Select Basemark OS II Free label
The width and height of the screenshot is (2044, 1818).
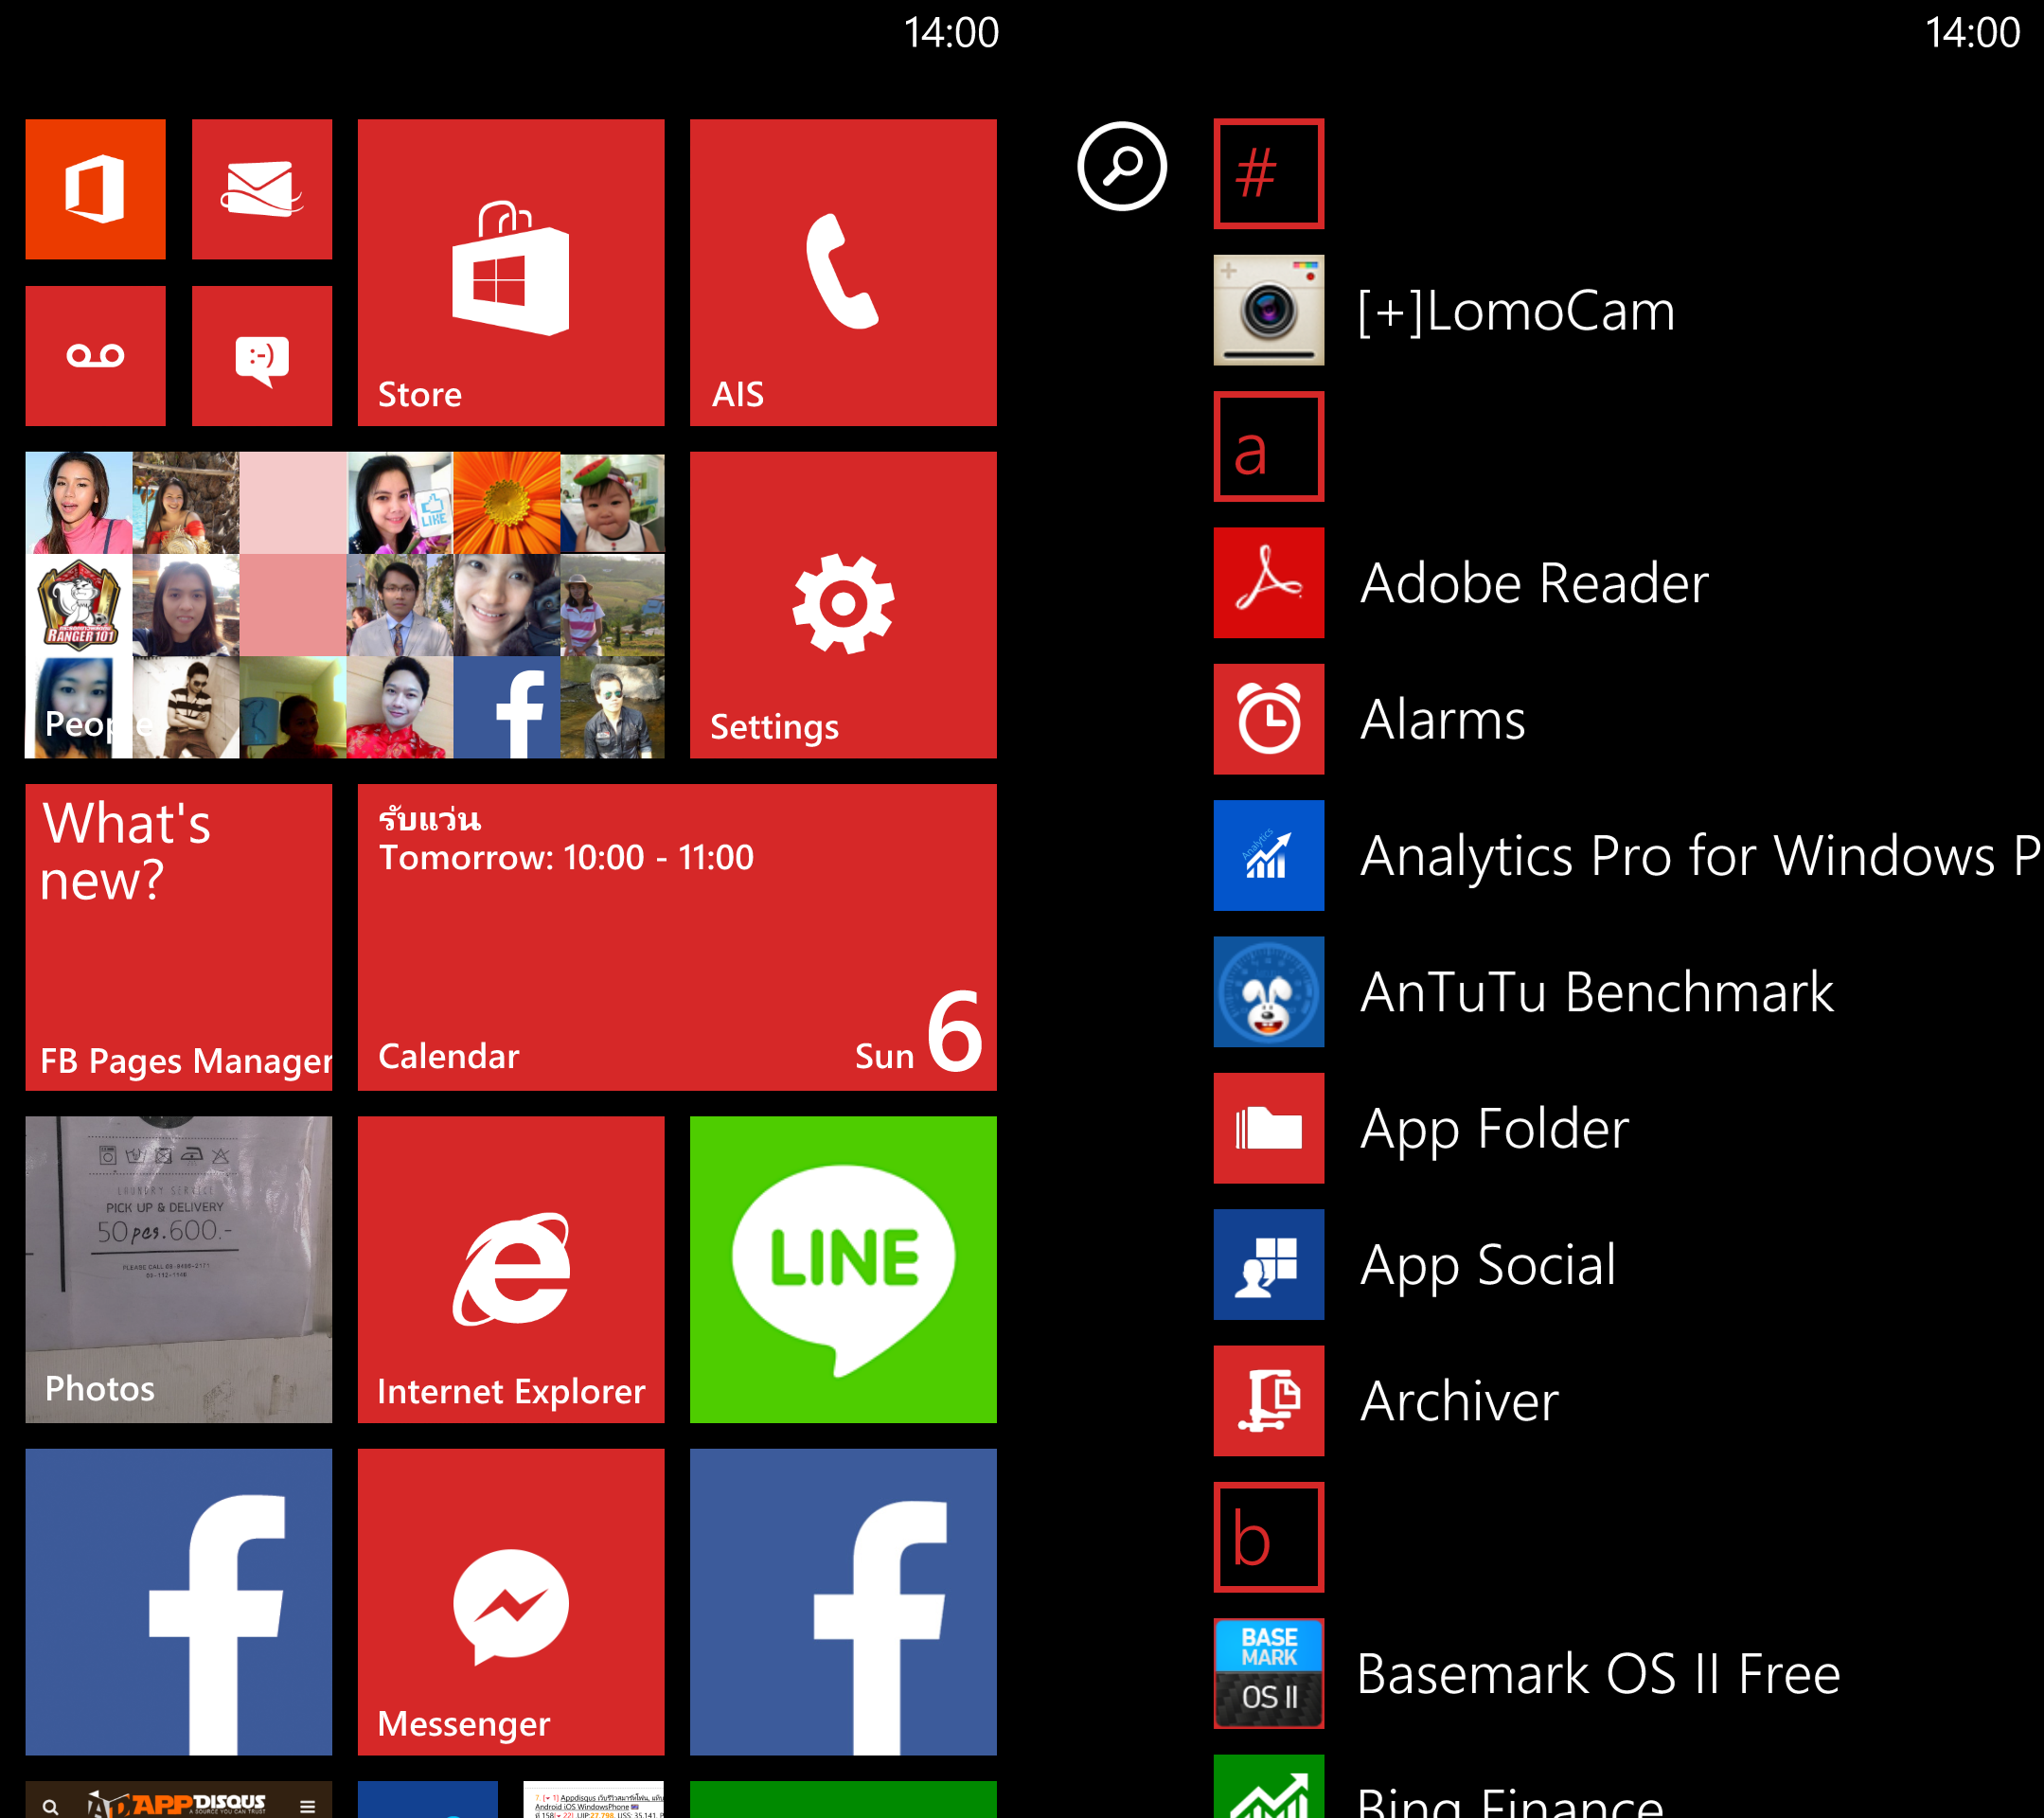1599,1674
